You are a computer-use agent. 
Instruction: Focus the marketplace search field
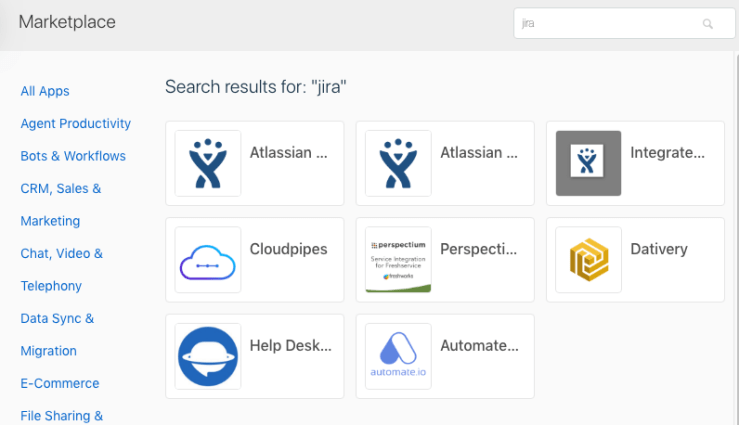610,24
